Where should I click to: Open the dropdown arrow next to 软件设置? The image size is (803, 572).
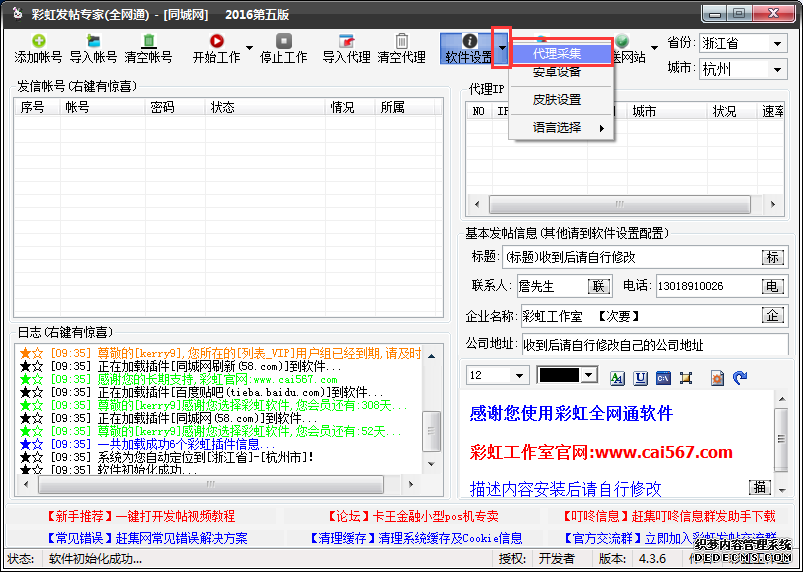pos(502,48)
